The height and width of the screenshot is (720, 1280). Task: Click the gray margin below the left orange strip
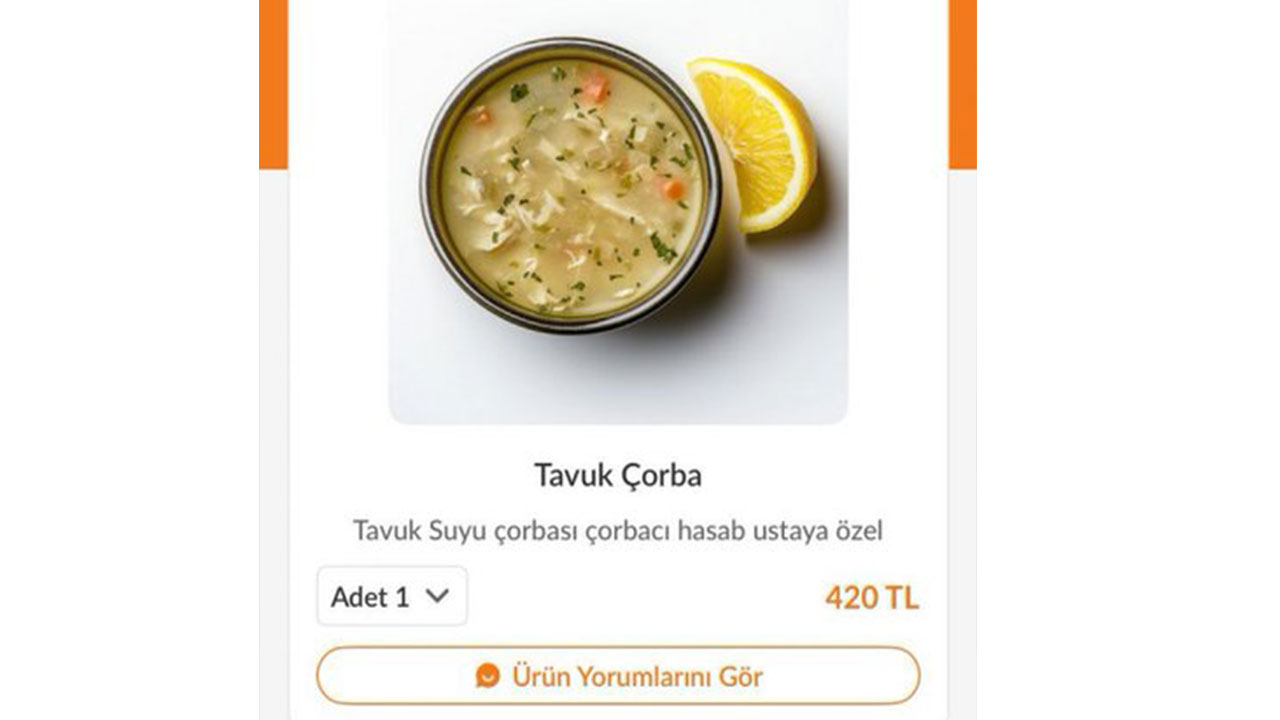point(273,440)
